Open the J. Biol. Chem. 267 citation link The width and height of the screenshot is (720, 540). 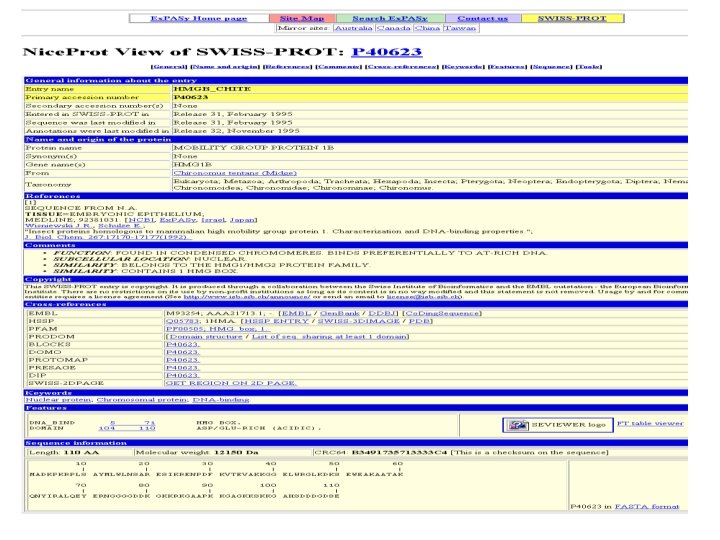[x=108, y=237]
